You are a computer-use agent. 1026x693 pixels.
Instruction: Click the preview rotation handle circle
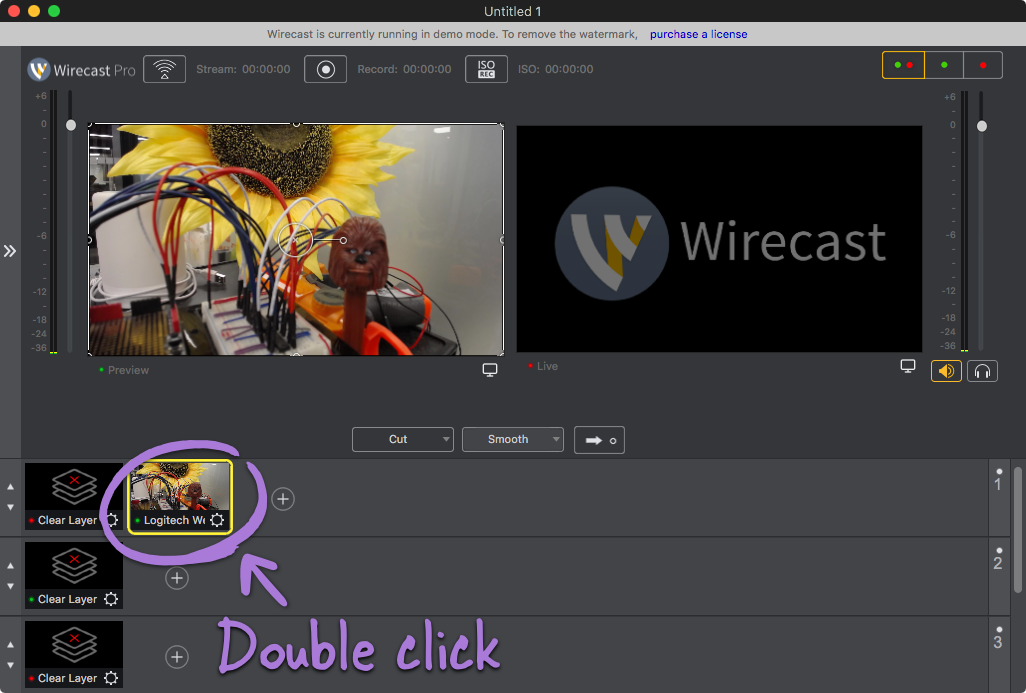point(344,241)
